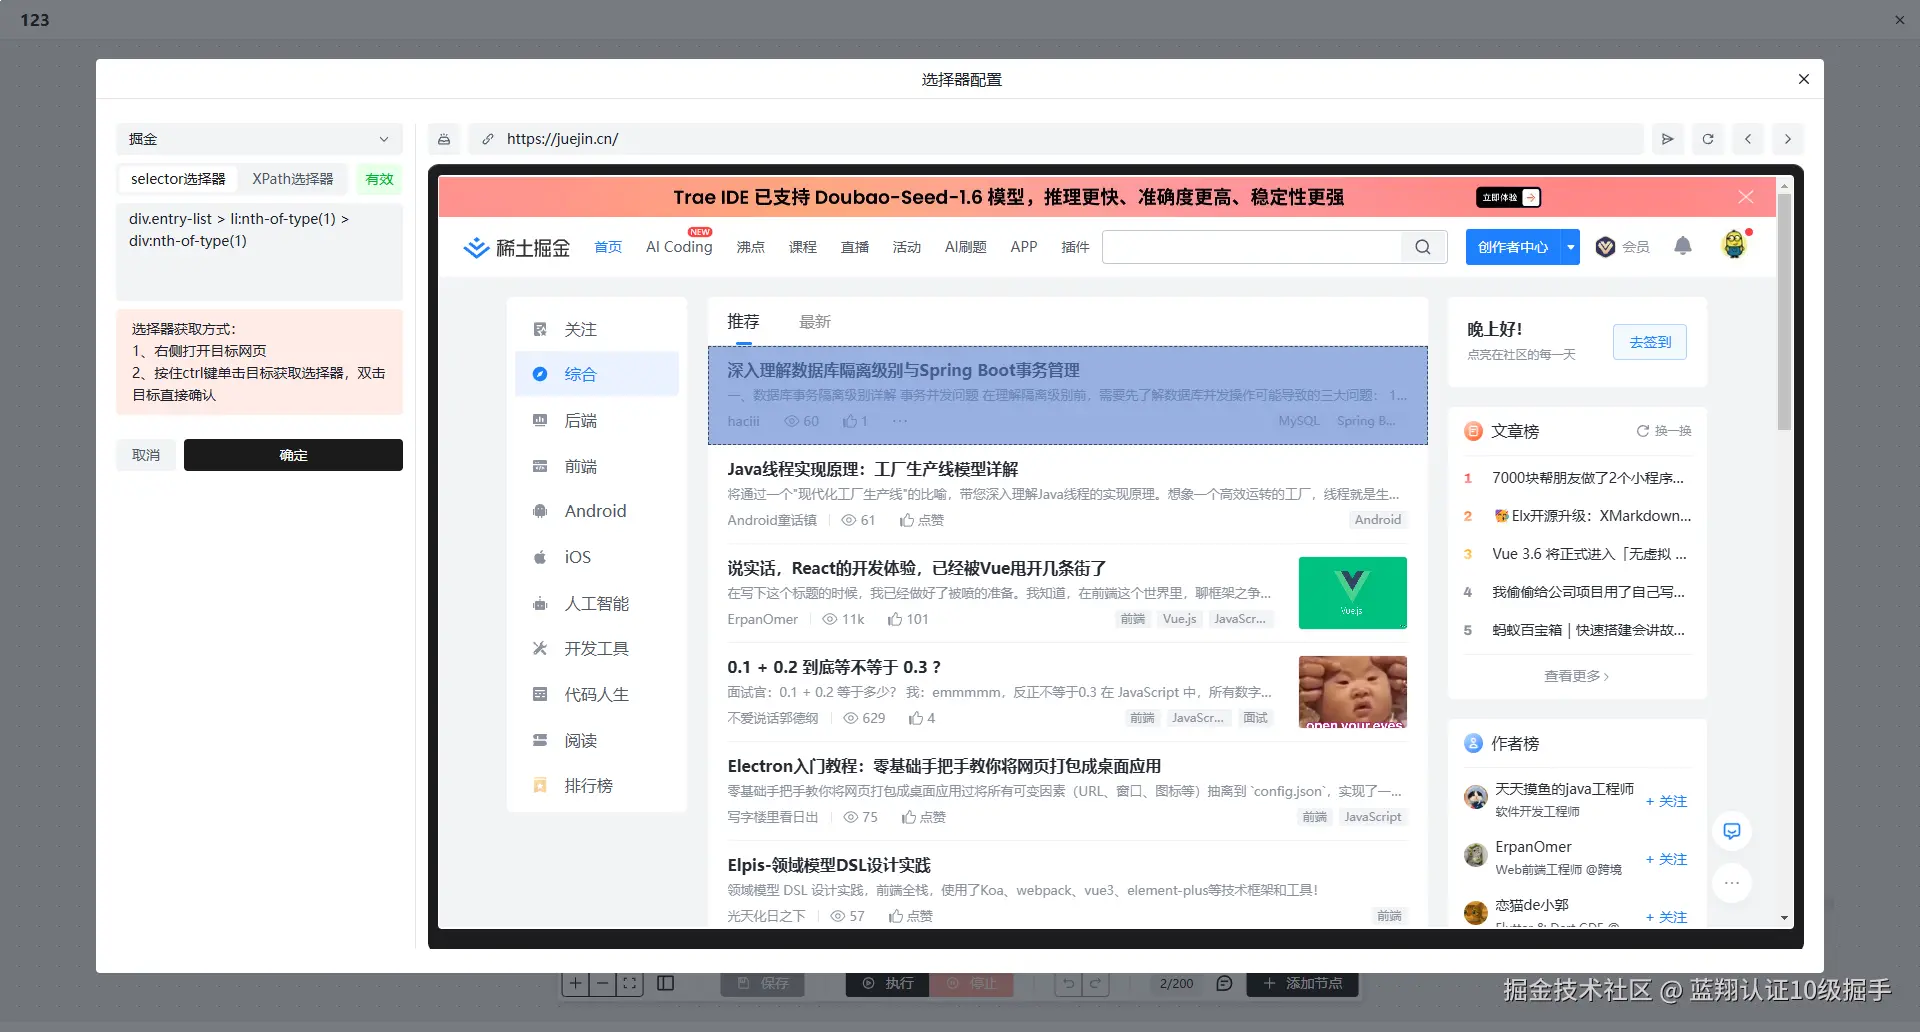
Task: Click the Juejin logo in the header
Action: pos(516,247)
